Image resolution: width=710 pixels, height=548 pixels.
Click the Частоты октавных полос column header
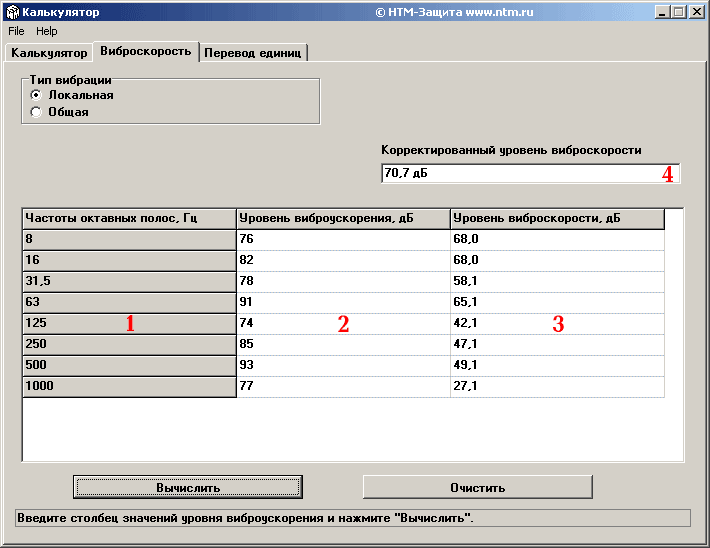pyautogui.click(x=130, y=219)
